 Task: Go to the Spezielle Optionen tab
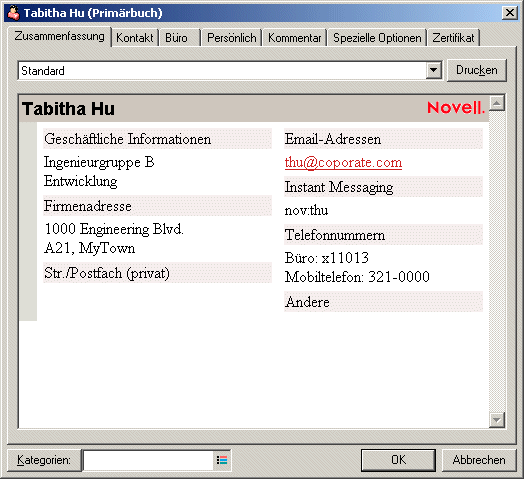377,38
